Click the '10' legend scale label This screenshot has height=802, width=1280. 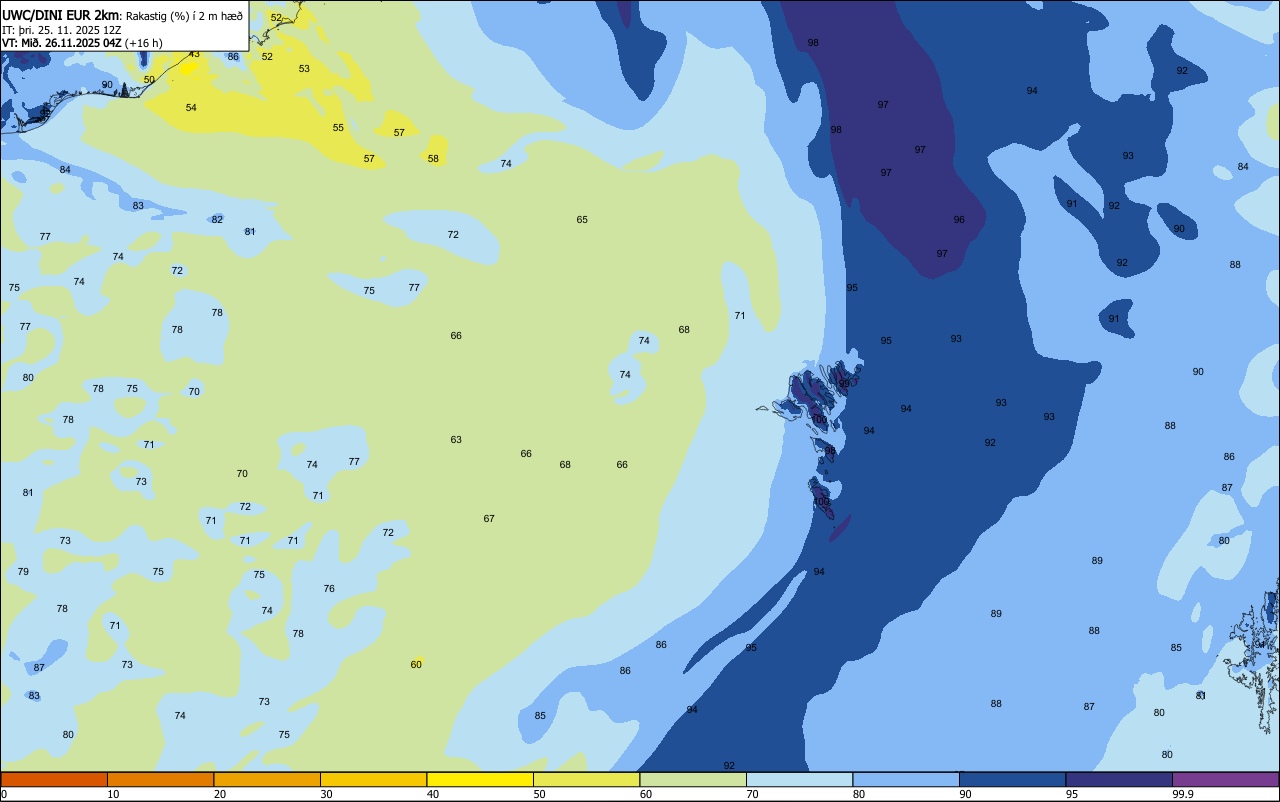pos(113,794)
